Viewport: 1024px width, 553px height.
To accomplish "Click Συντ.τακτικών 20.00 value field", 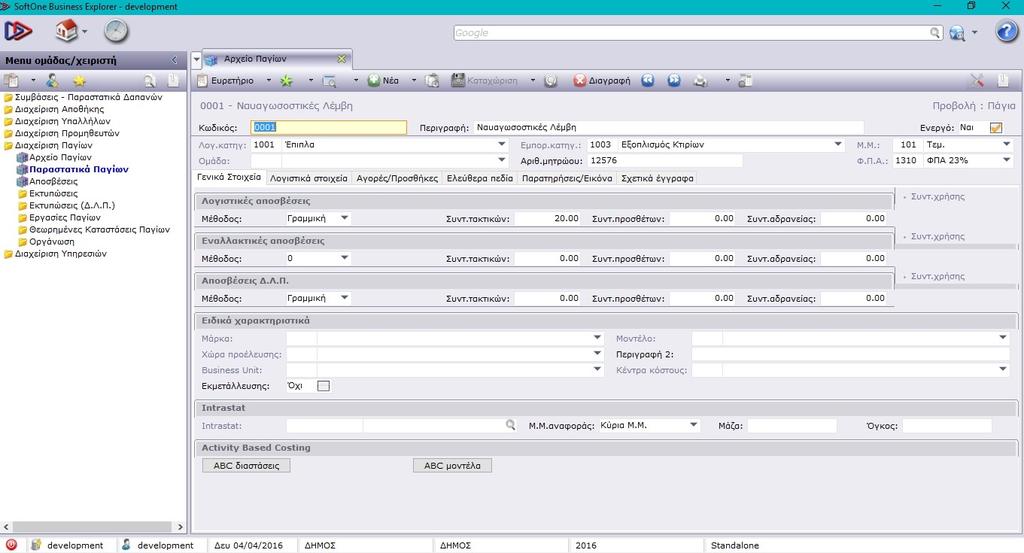I will click(x=548, y=218).
